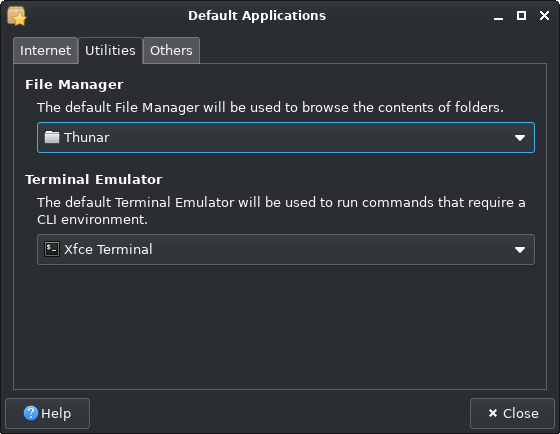Expand the Terminal Emulator dropdown arrow
Viewport: 560px width, 434px height.
click(x=520, y=249)
